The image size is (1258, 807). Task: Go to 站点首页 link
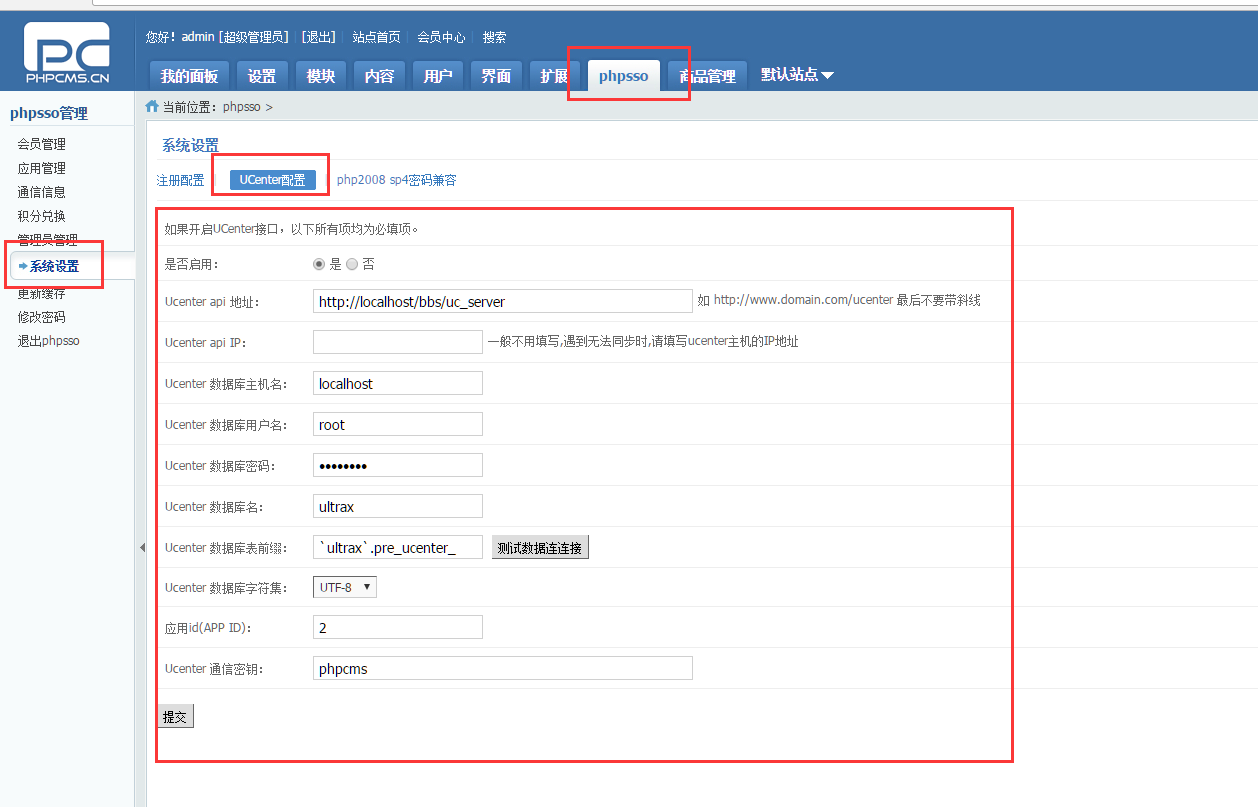(376, 37)
